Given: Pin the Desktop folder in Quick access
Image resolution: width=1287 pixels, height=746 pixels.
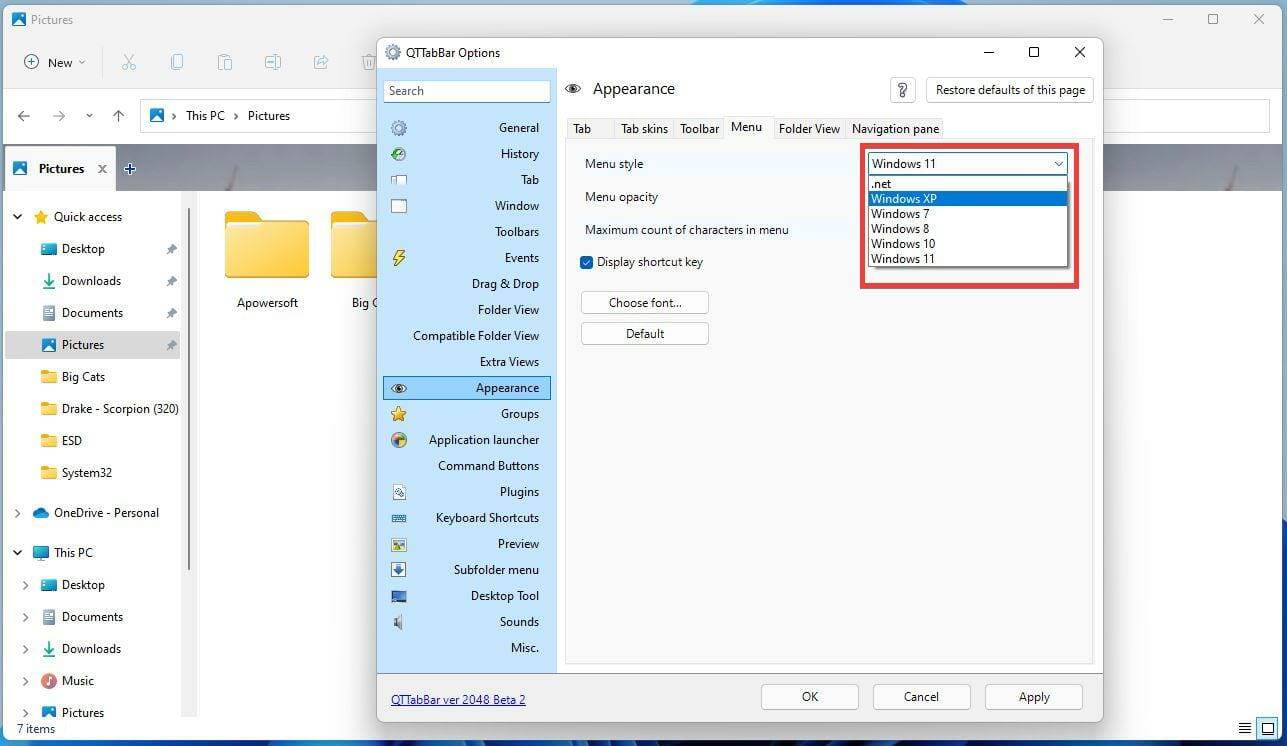Looking at the screenshot, I should pos(171,248).
